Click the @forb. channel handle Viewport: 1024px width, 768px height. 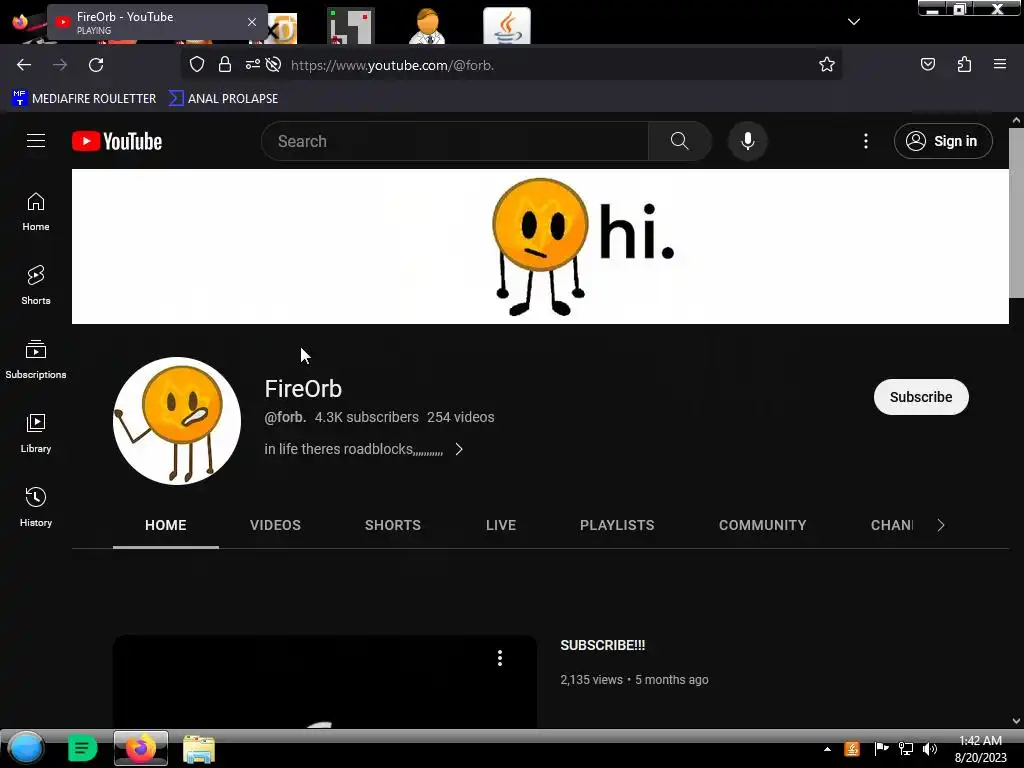[x=285, y=417]
